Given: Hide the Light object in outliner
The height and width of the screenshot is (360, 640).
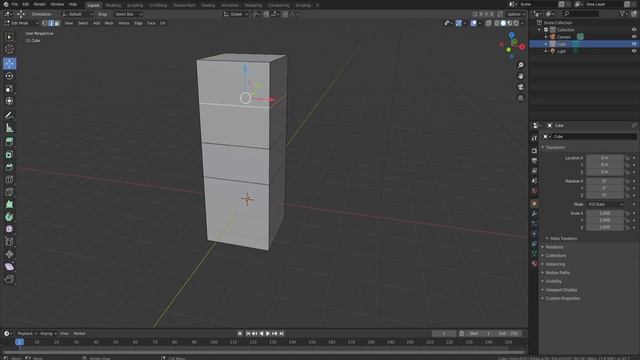Looking at the screenshot, I should (634, 51).
